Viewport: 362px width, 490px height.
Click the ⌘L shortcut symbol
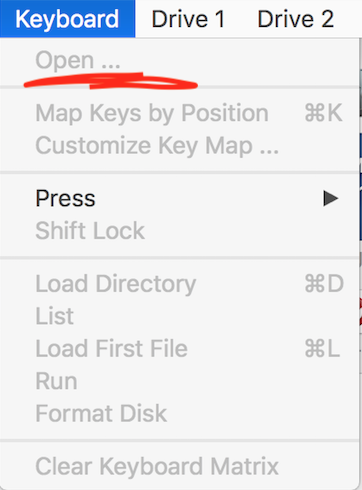click(322, 349)
